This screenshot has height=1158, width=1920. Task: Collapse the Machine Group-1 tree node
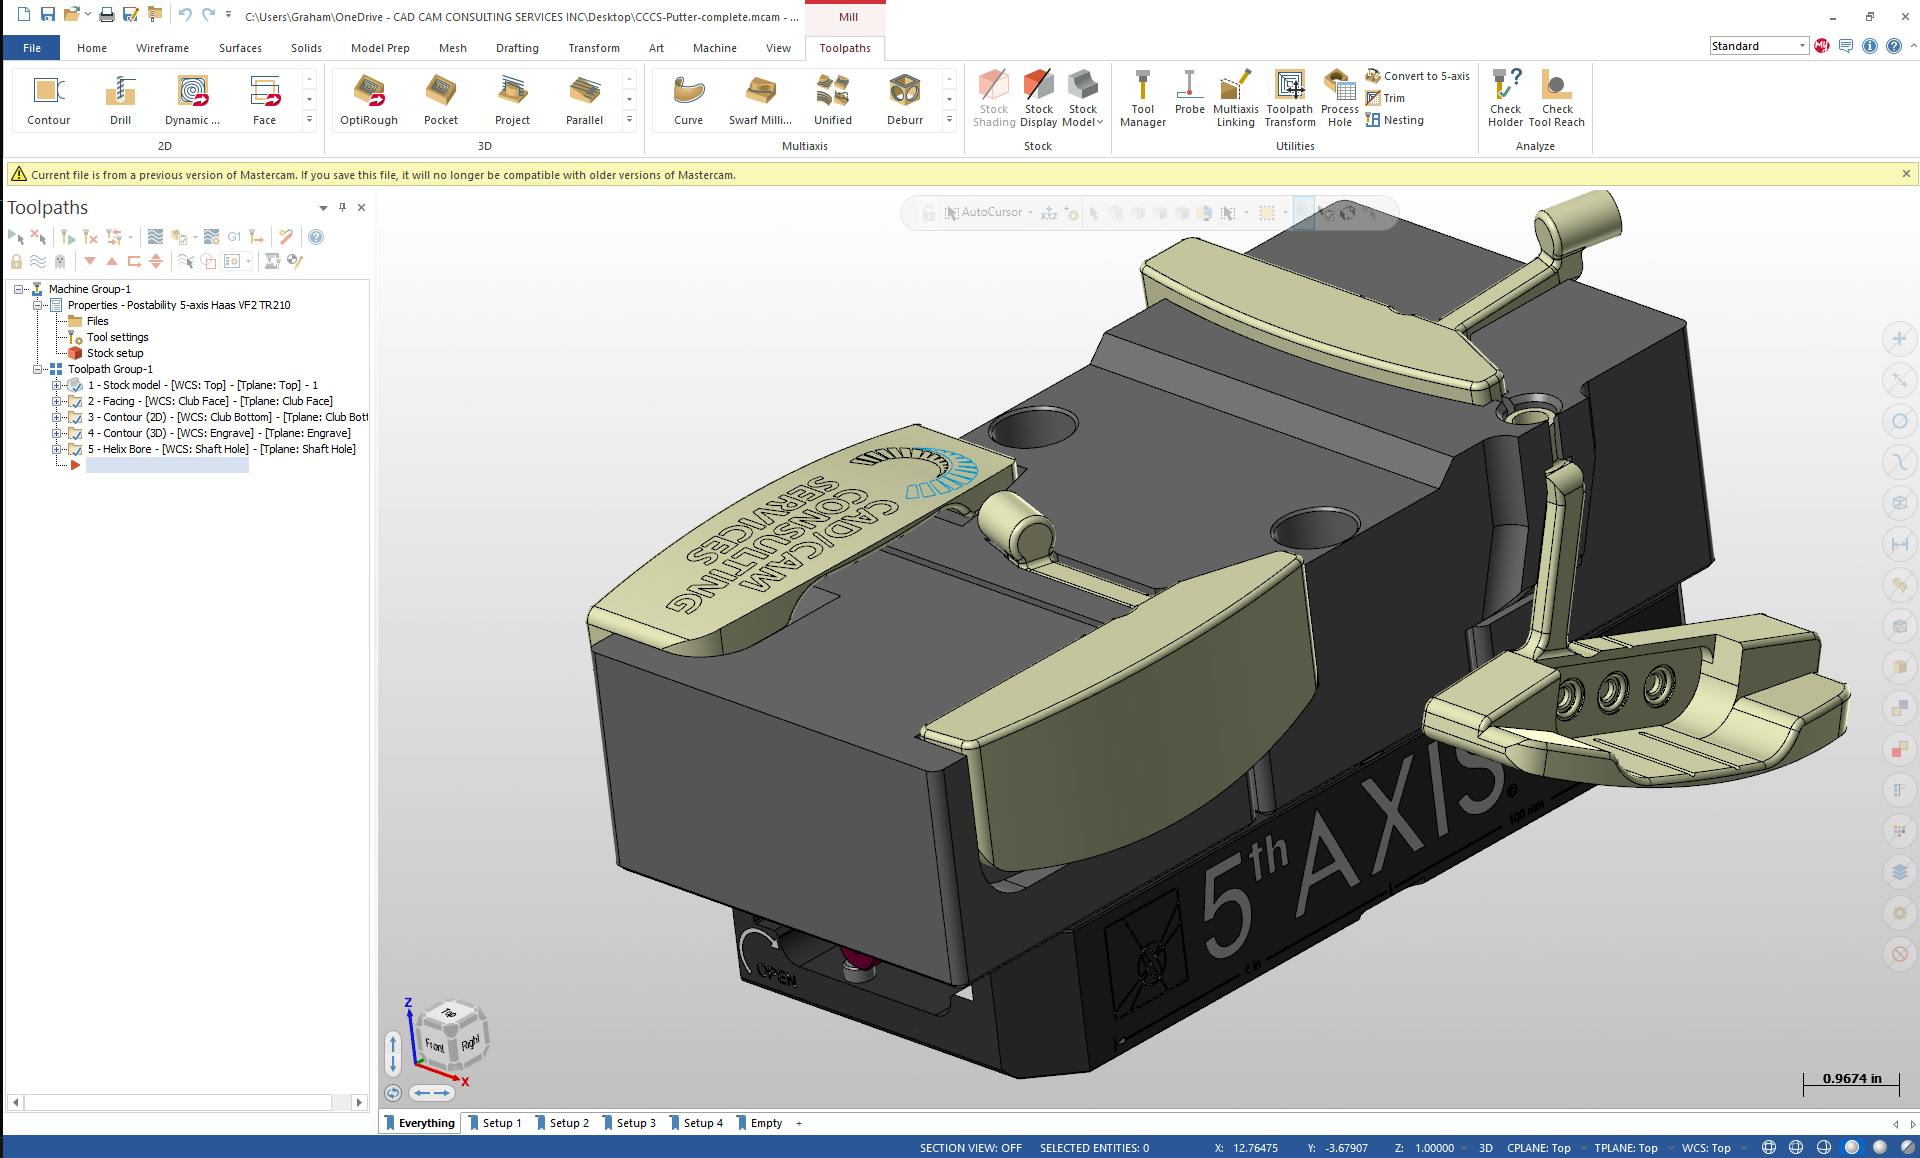click(x=16, y=289)
